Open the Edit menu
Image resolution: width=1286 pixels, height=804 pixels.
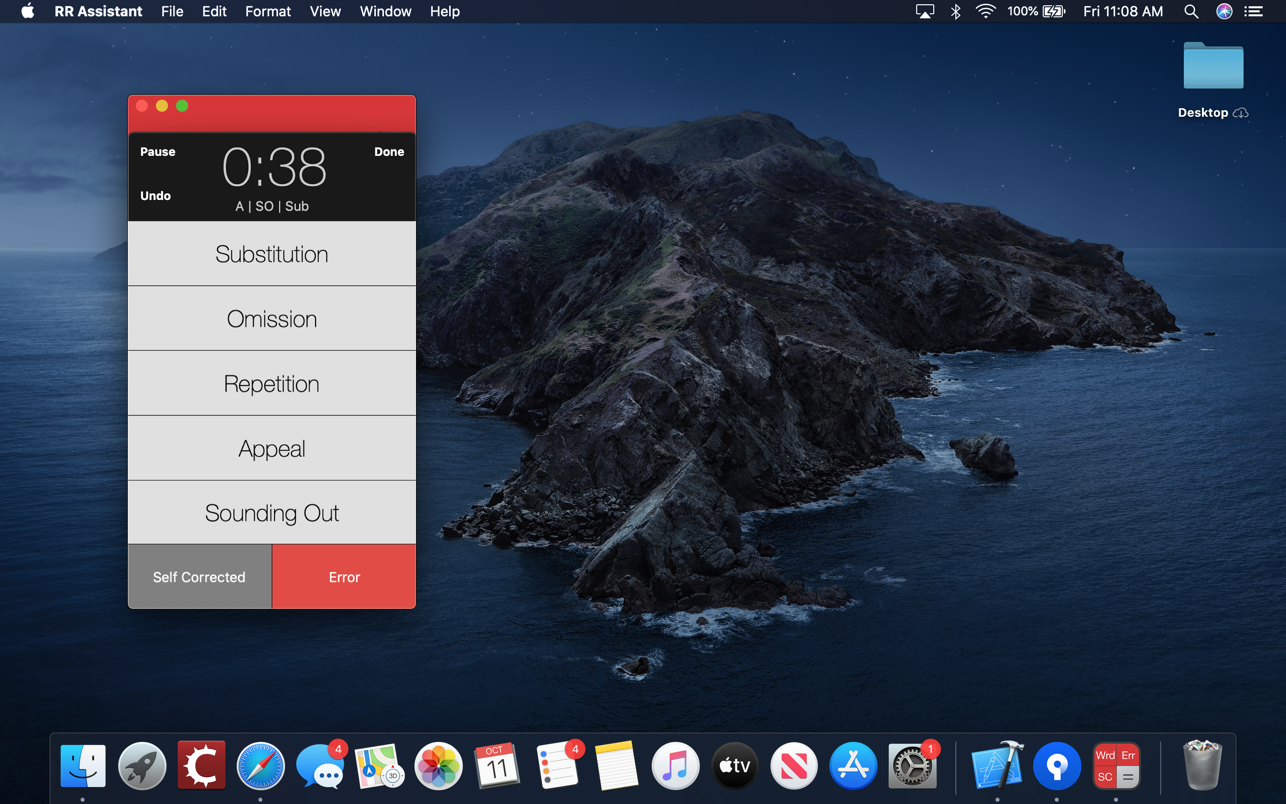[x=214, y=11]
